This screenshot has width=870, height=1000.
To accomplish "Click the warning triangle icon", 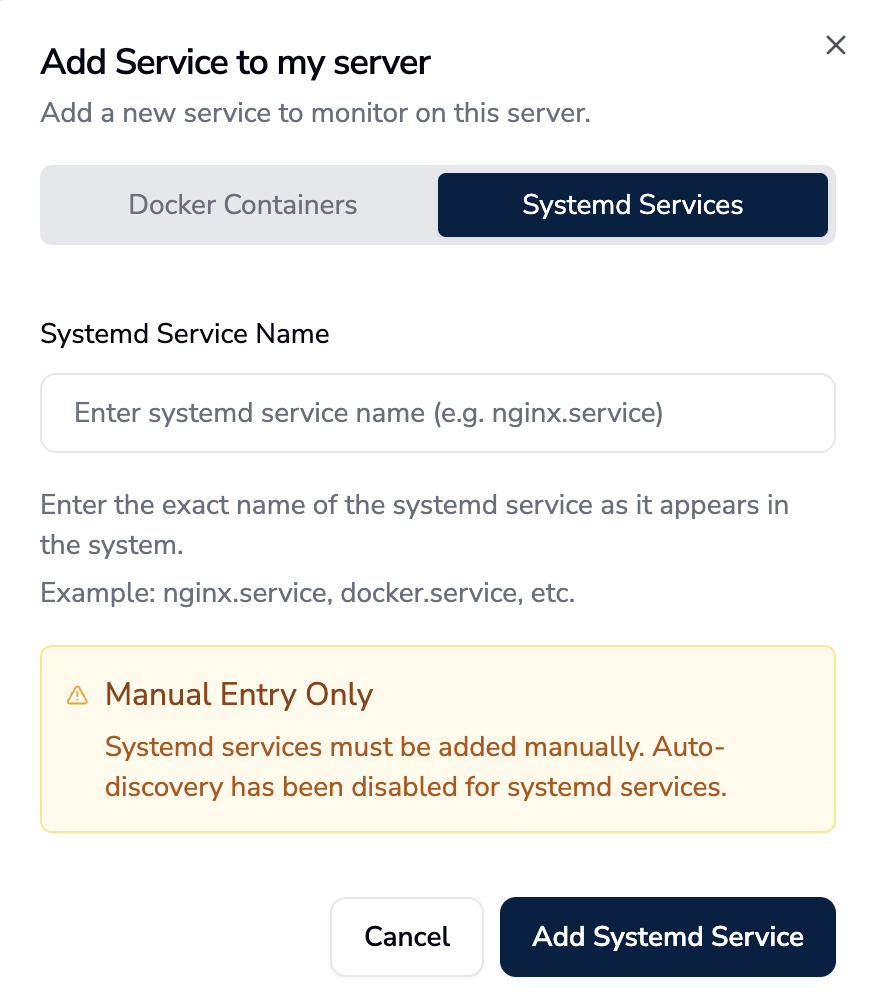I will (77, 695).
